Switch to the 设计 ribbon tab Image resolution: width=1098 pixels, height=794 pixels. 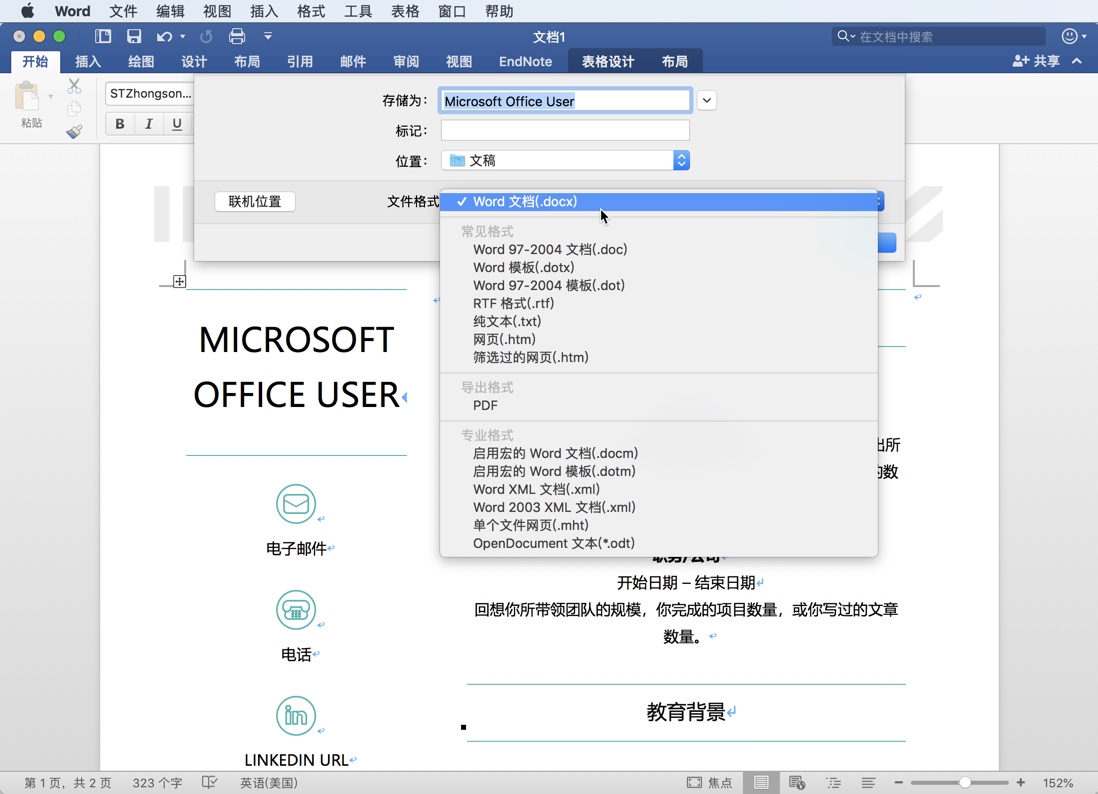point(194,62)
